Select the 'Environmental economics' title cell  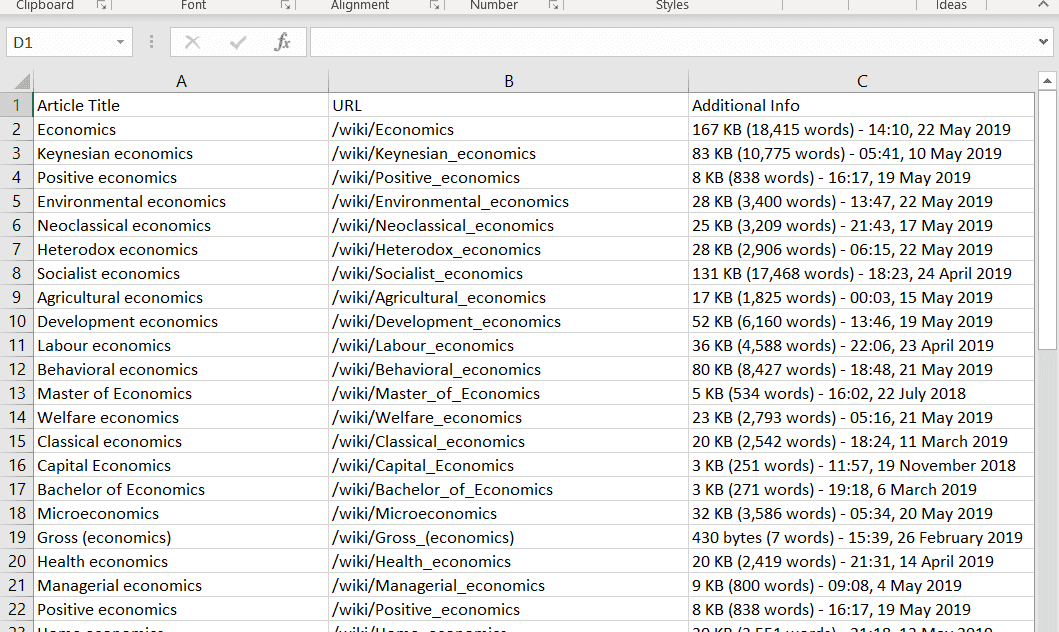pos(181,202)
